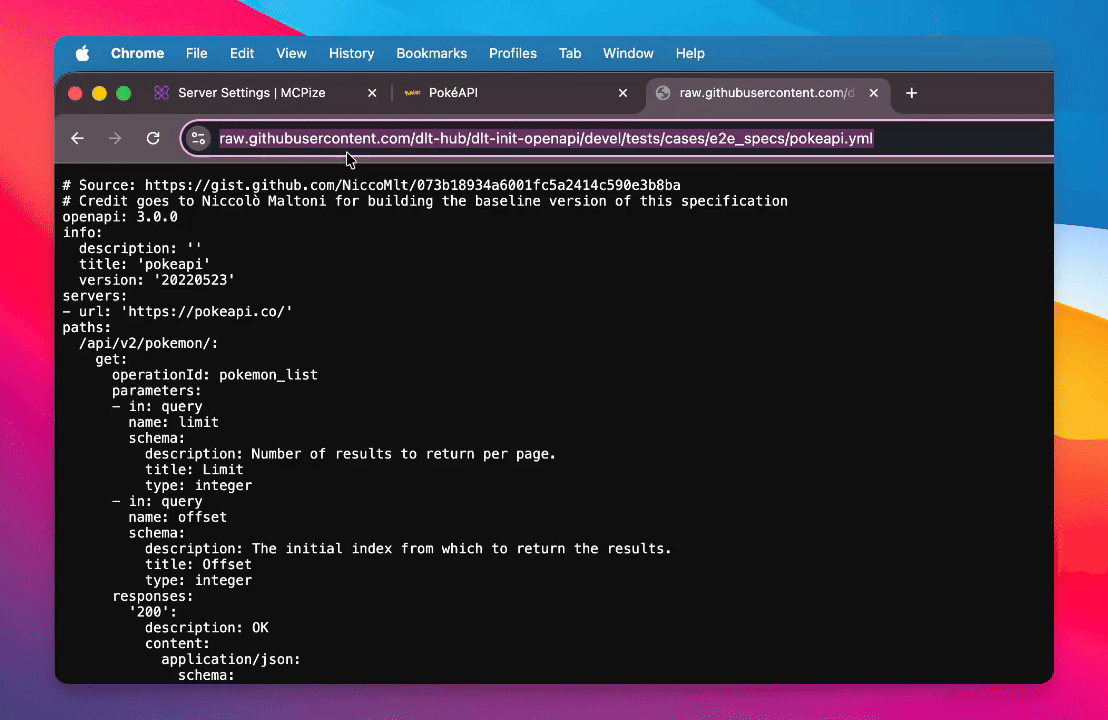Click the PokéAPI tab favicon
The image size is (1108, 720).
(x=411, y=93)
